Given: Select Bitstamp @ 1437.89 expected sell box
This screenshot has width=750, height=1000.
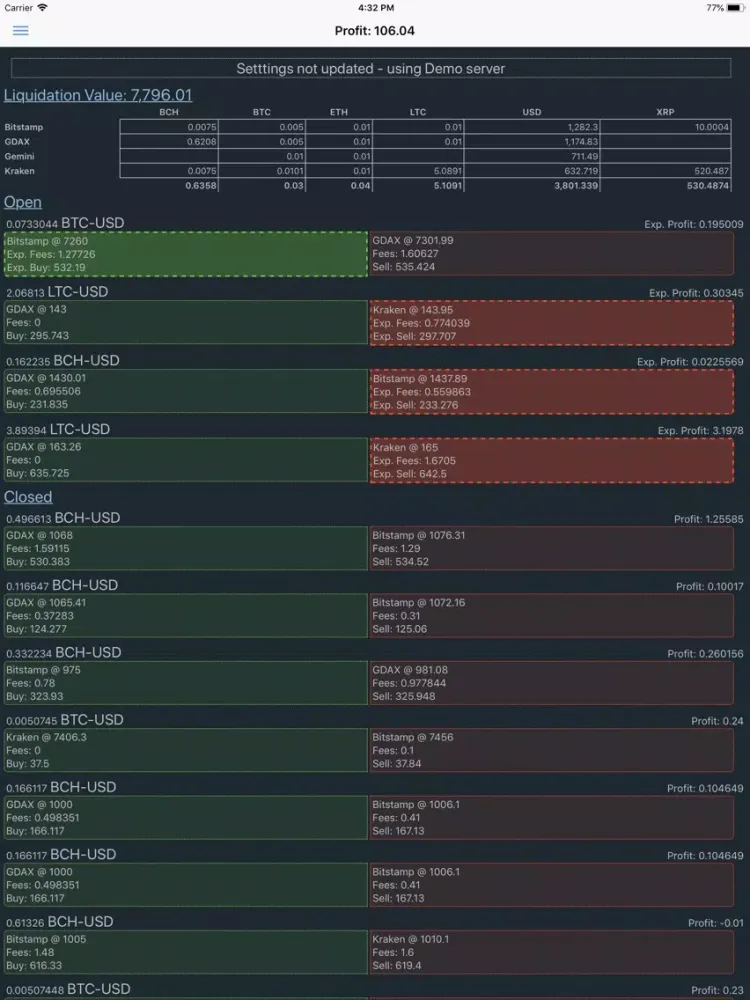Looking at the screenshot, I should point(551,391).
